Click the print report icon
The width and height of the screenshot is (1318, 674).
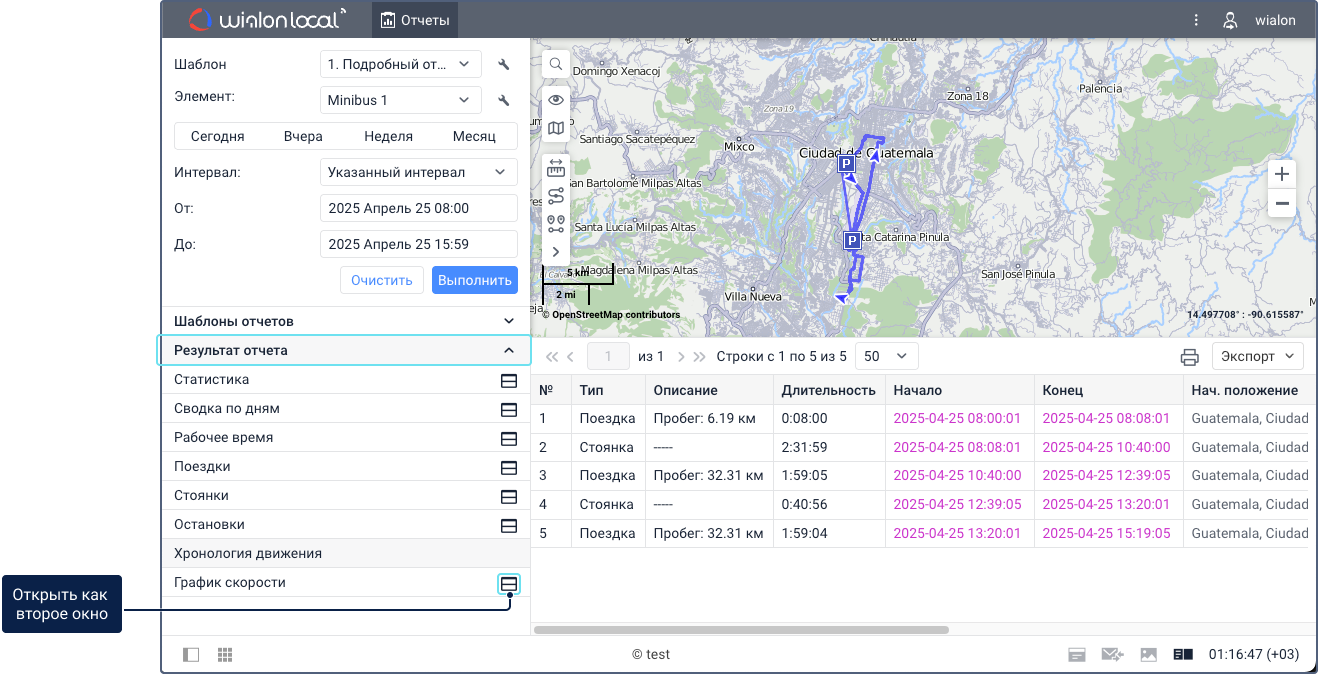(x=1189, y=357)
